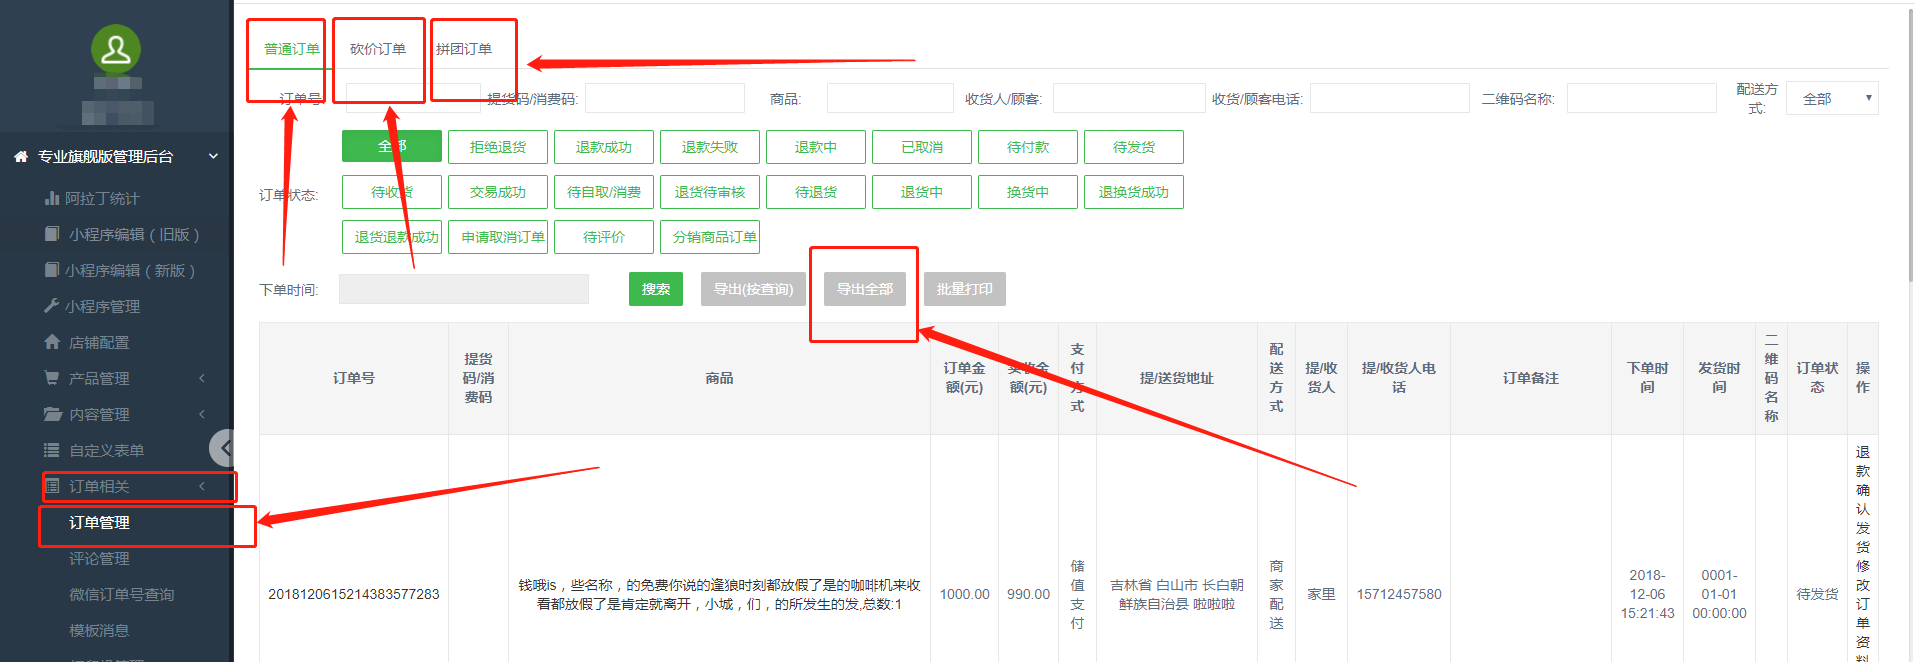Click the bar chart icon for 阿拉丁统计
This screenshot has width=1915, height=662.
tap(52, 198)
